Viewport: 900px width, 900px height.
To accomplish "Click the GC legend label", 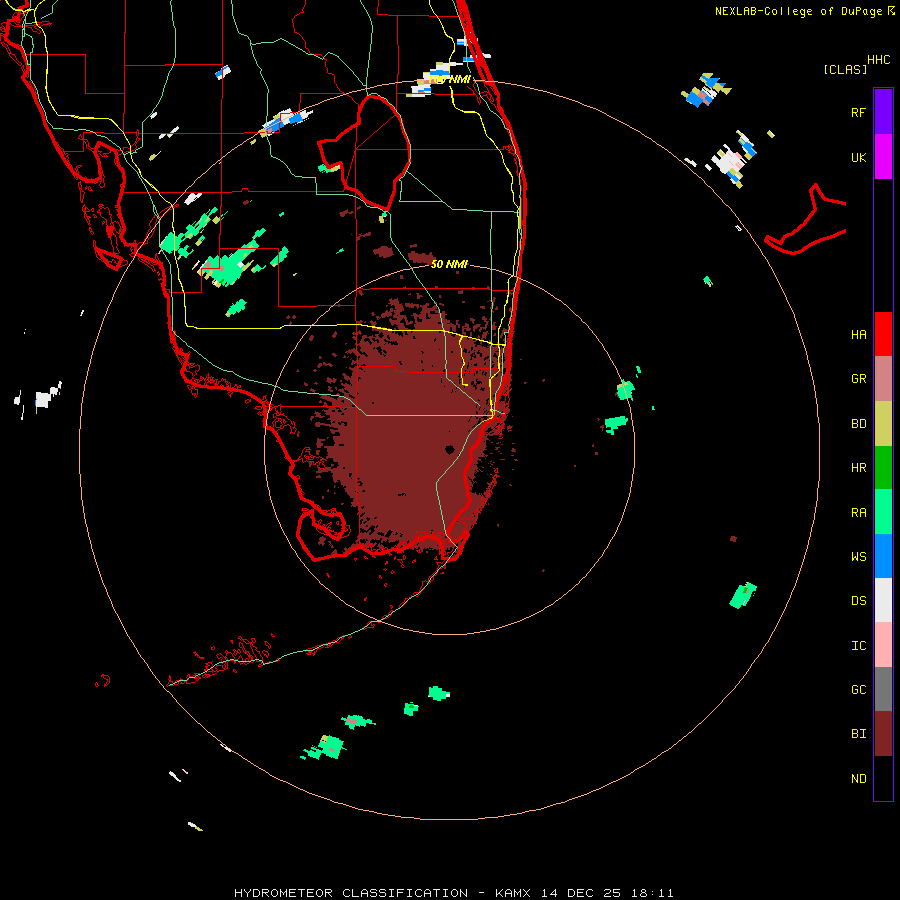I will [x=858, y=689].
